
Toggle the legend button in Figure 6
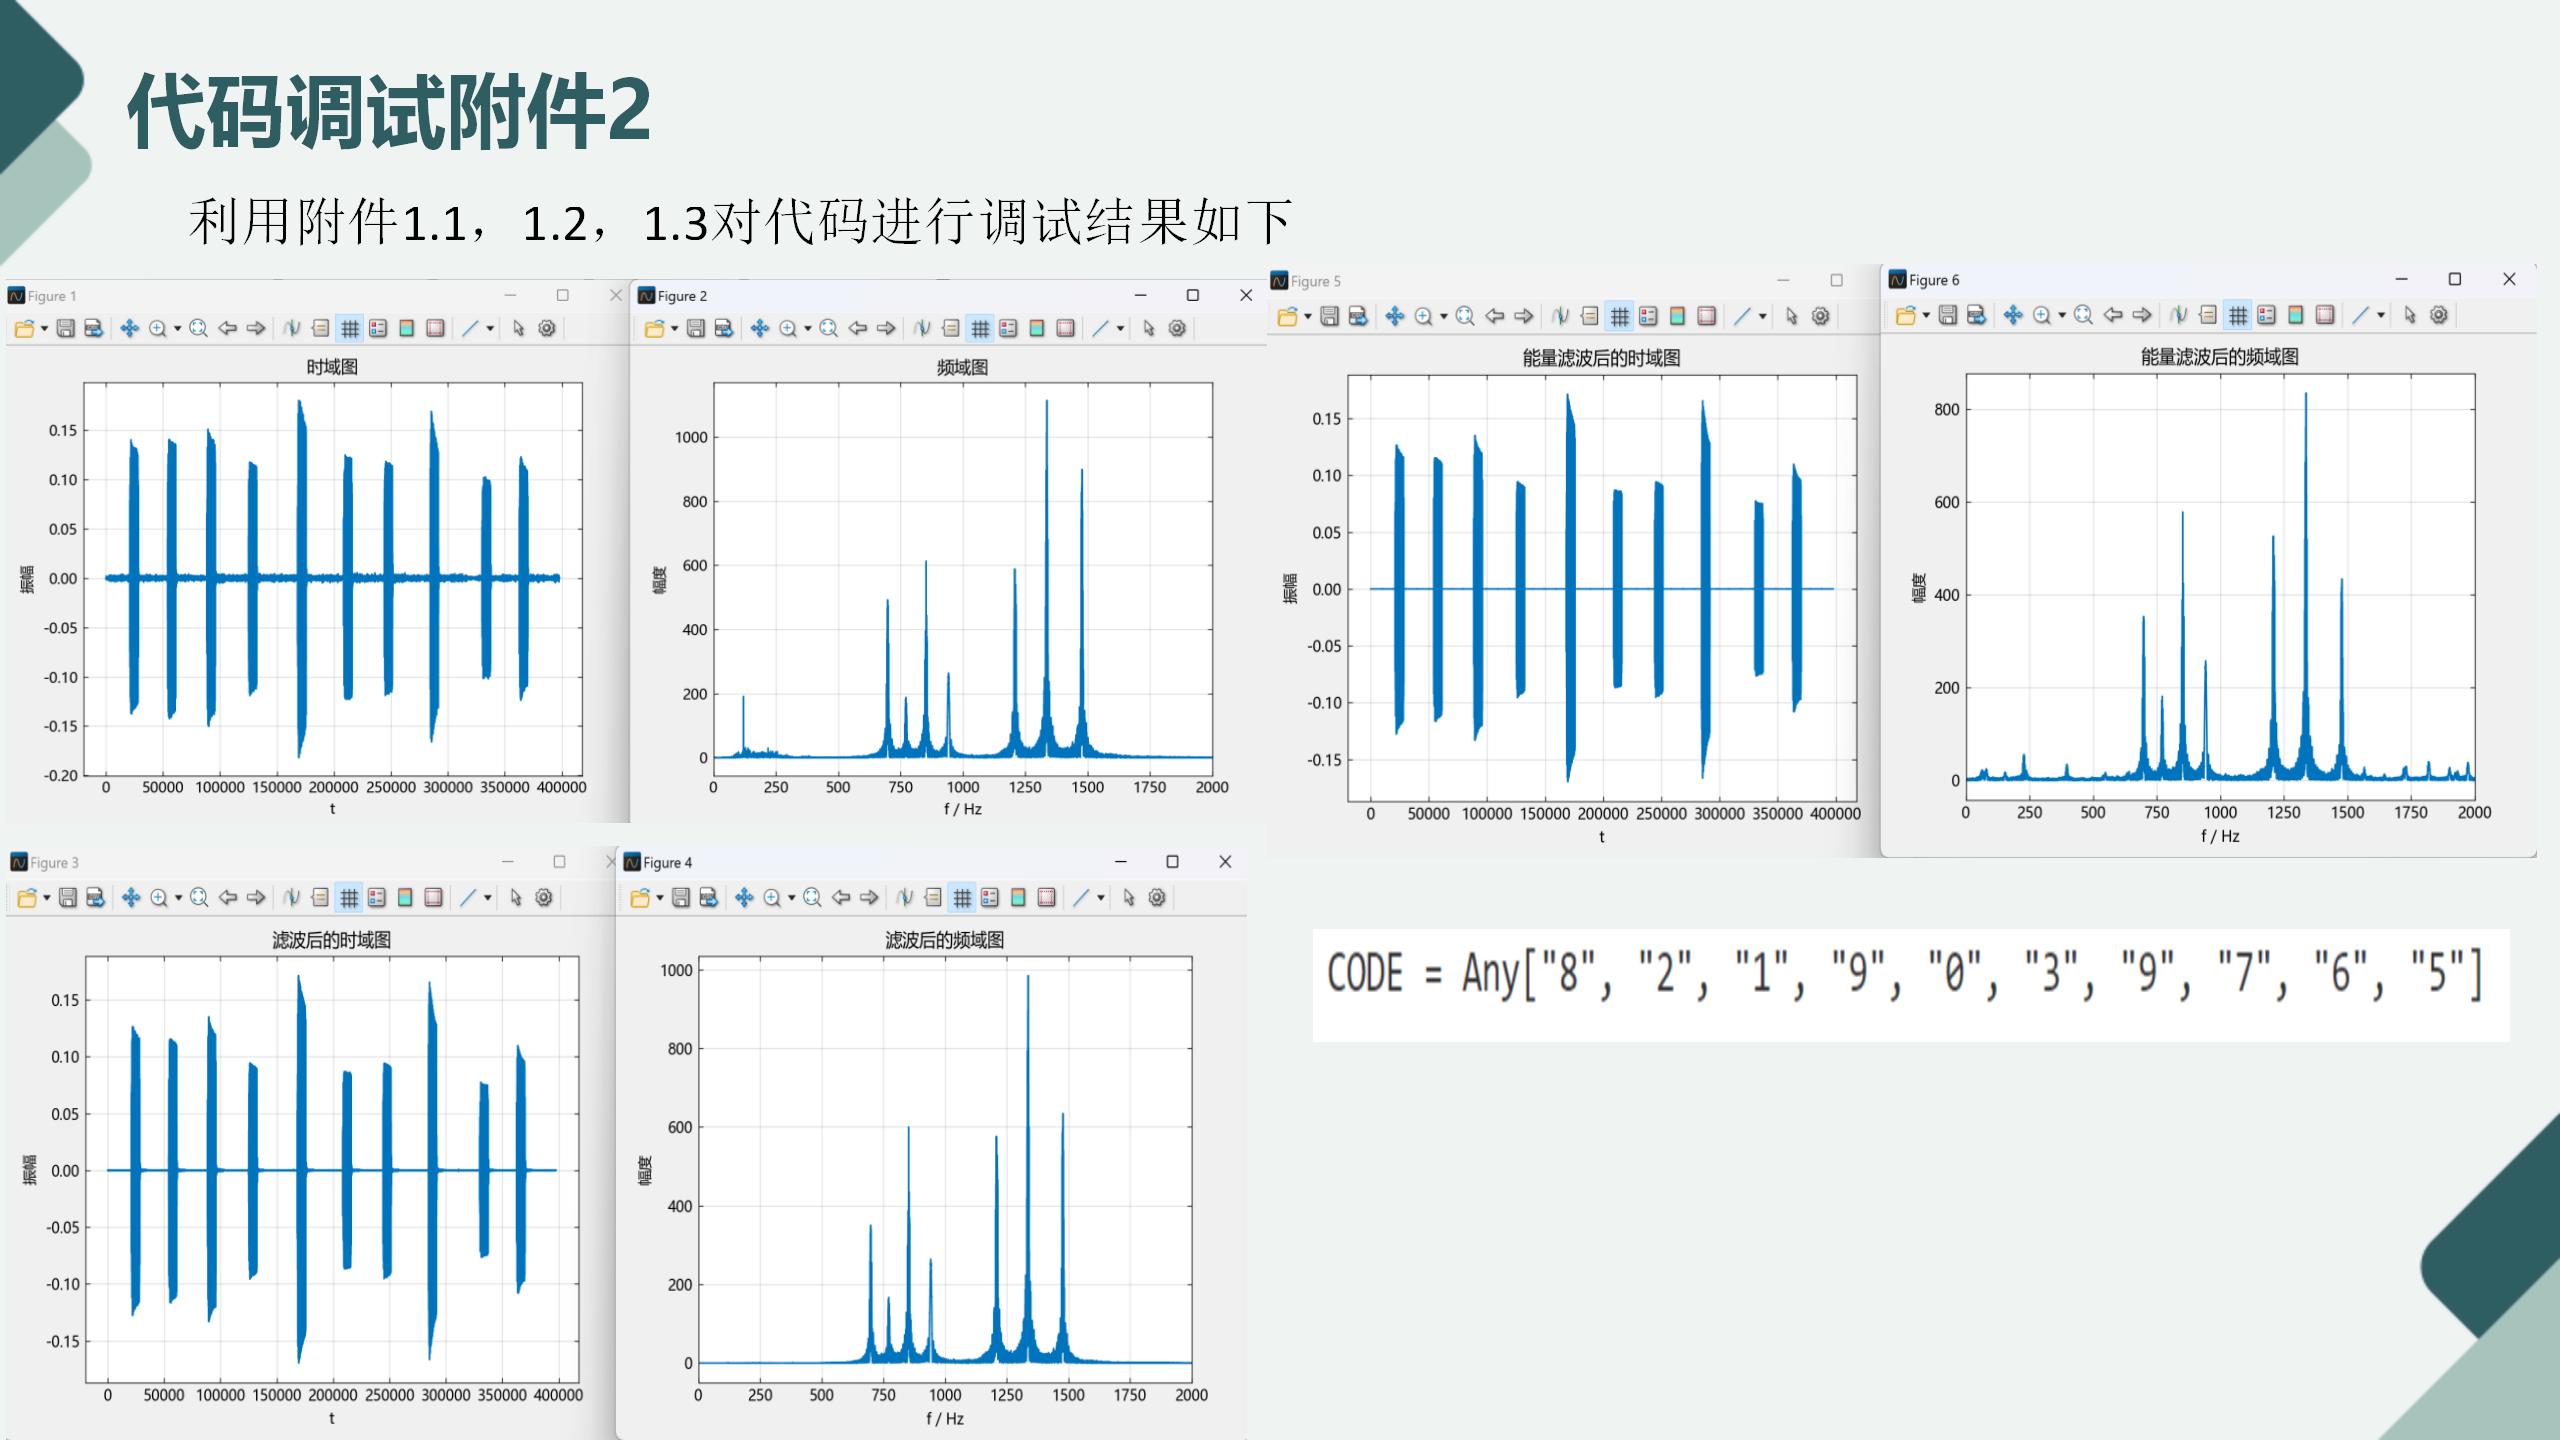click(2267, 315)
